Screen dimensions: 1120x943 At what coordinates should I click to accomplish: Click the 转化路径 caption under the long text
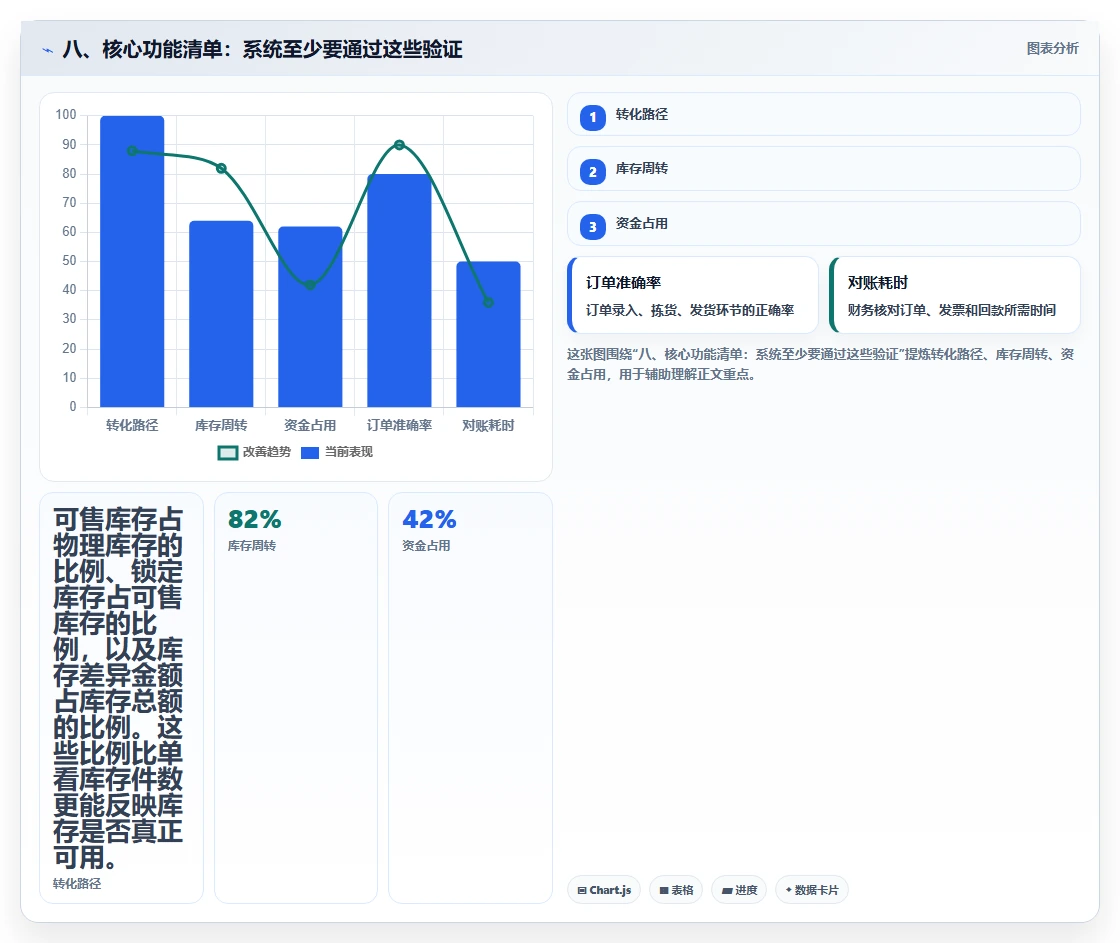(77, 884)
